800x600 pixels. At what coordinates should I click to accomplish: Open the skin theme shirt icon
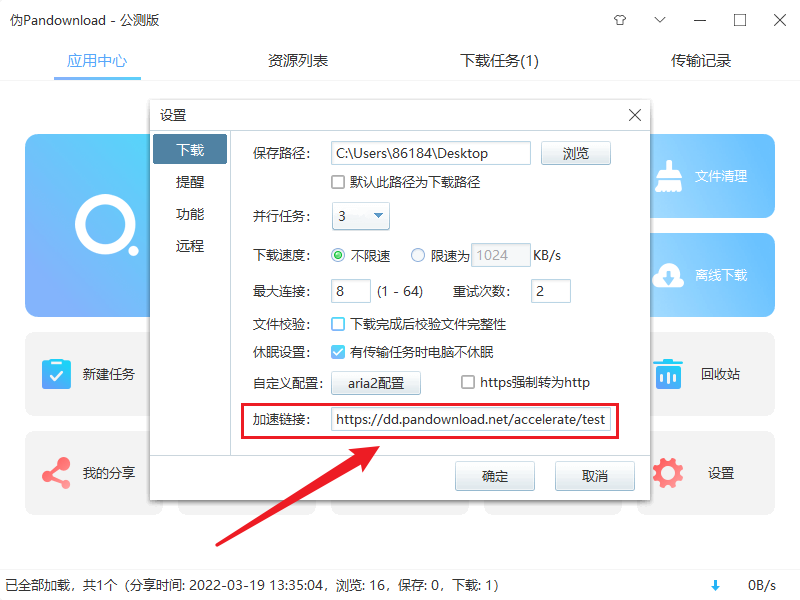pyautogui.click(x=620, y=20)
